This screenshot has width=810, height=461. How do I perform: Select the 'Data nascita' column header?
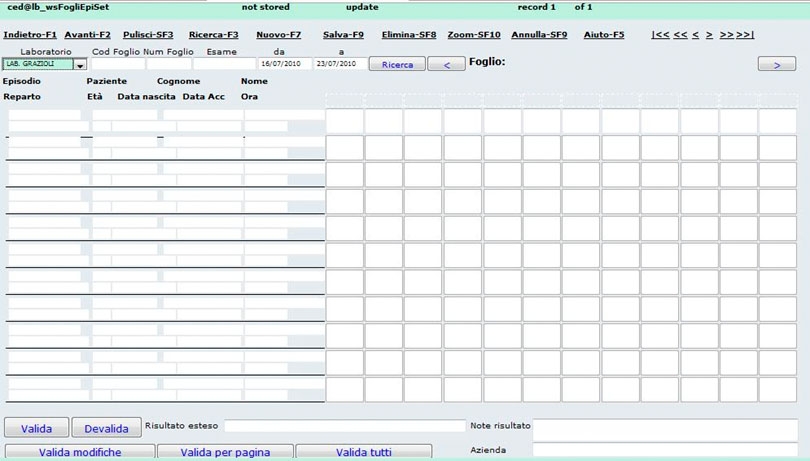146,97
